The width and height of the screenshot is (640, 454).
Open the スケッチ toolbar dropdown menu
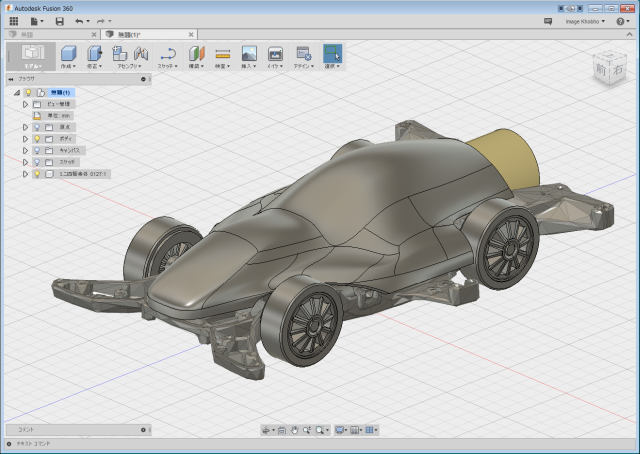click(x=167, y=66)
